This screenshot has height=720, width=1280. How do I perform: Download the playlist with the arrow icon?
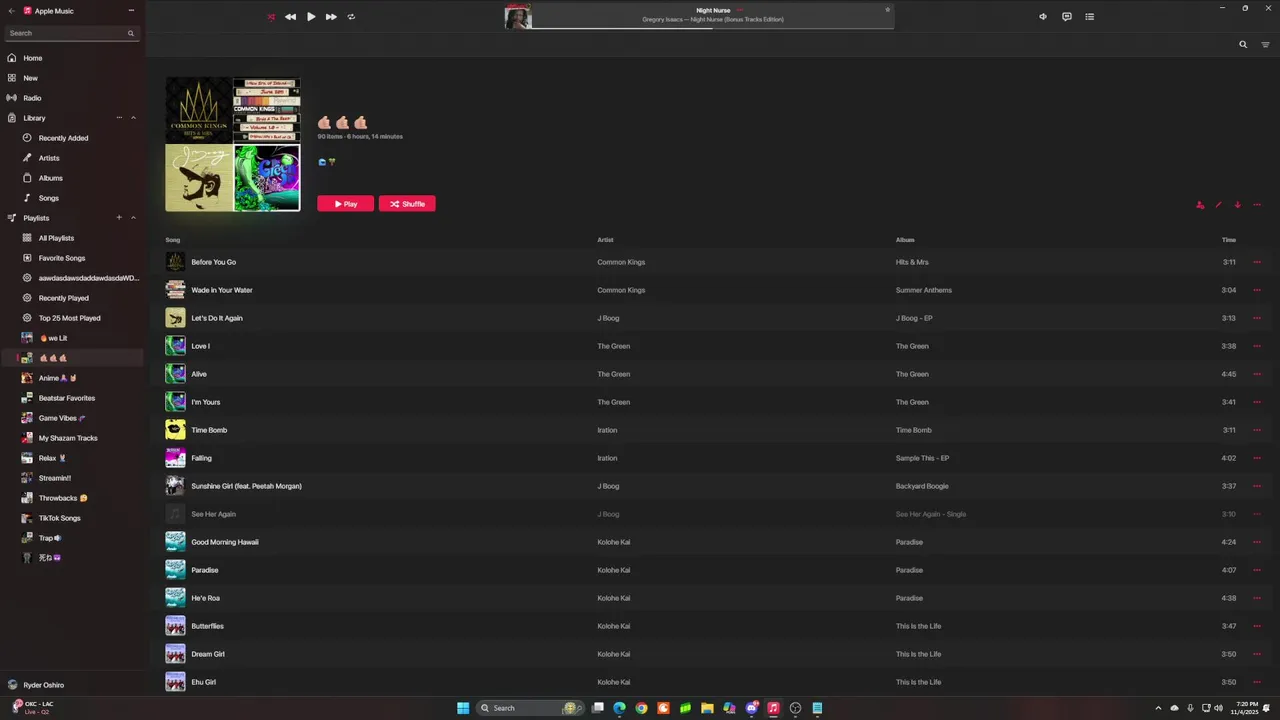tap(1237, 205)
